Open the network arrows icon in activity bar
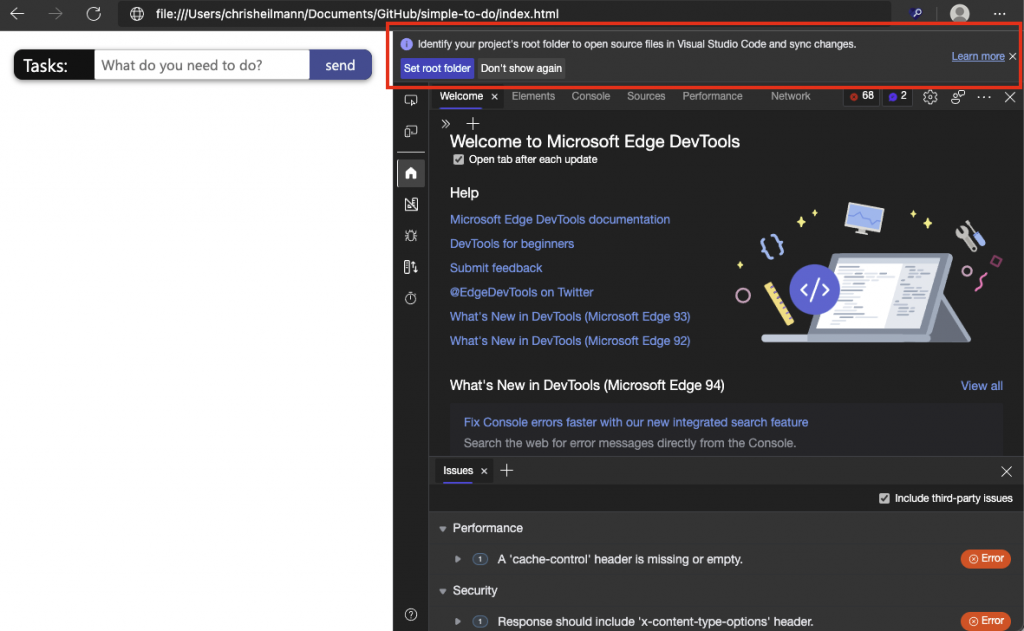This screenshot has width=1024, height=631. click(411, 267)
